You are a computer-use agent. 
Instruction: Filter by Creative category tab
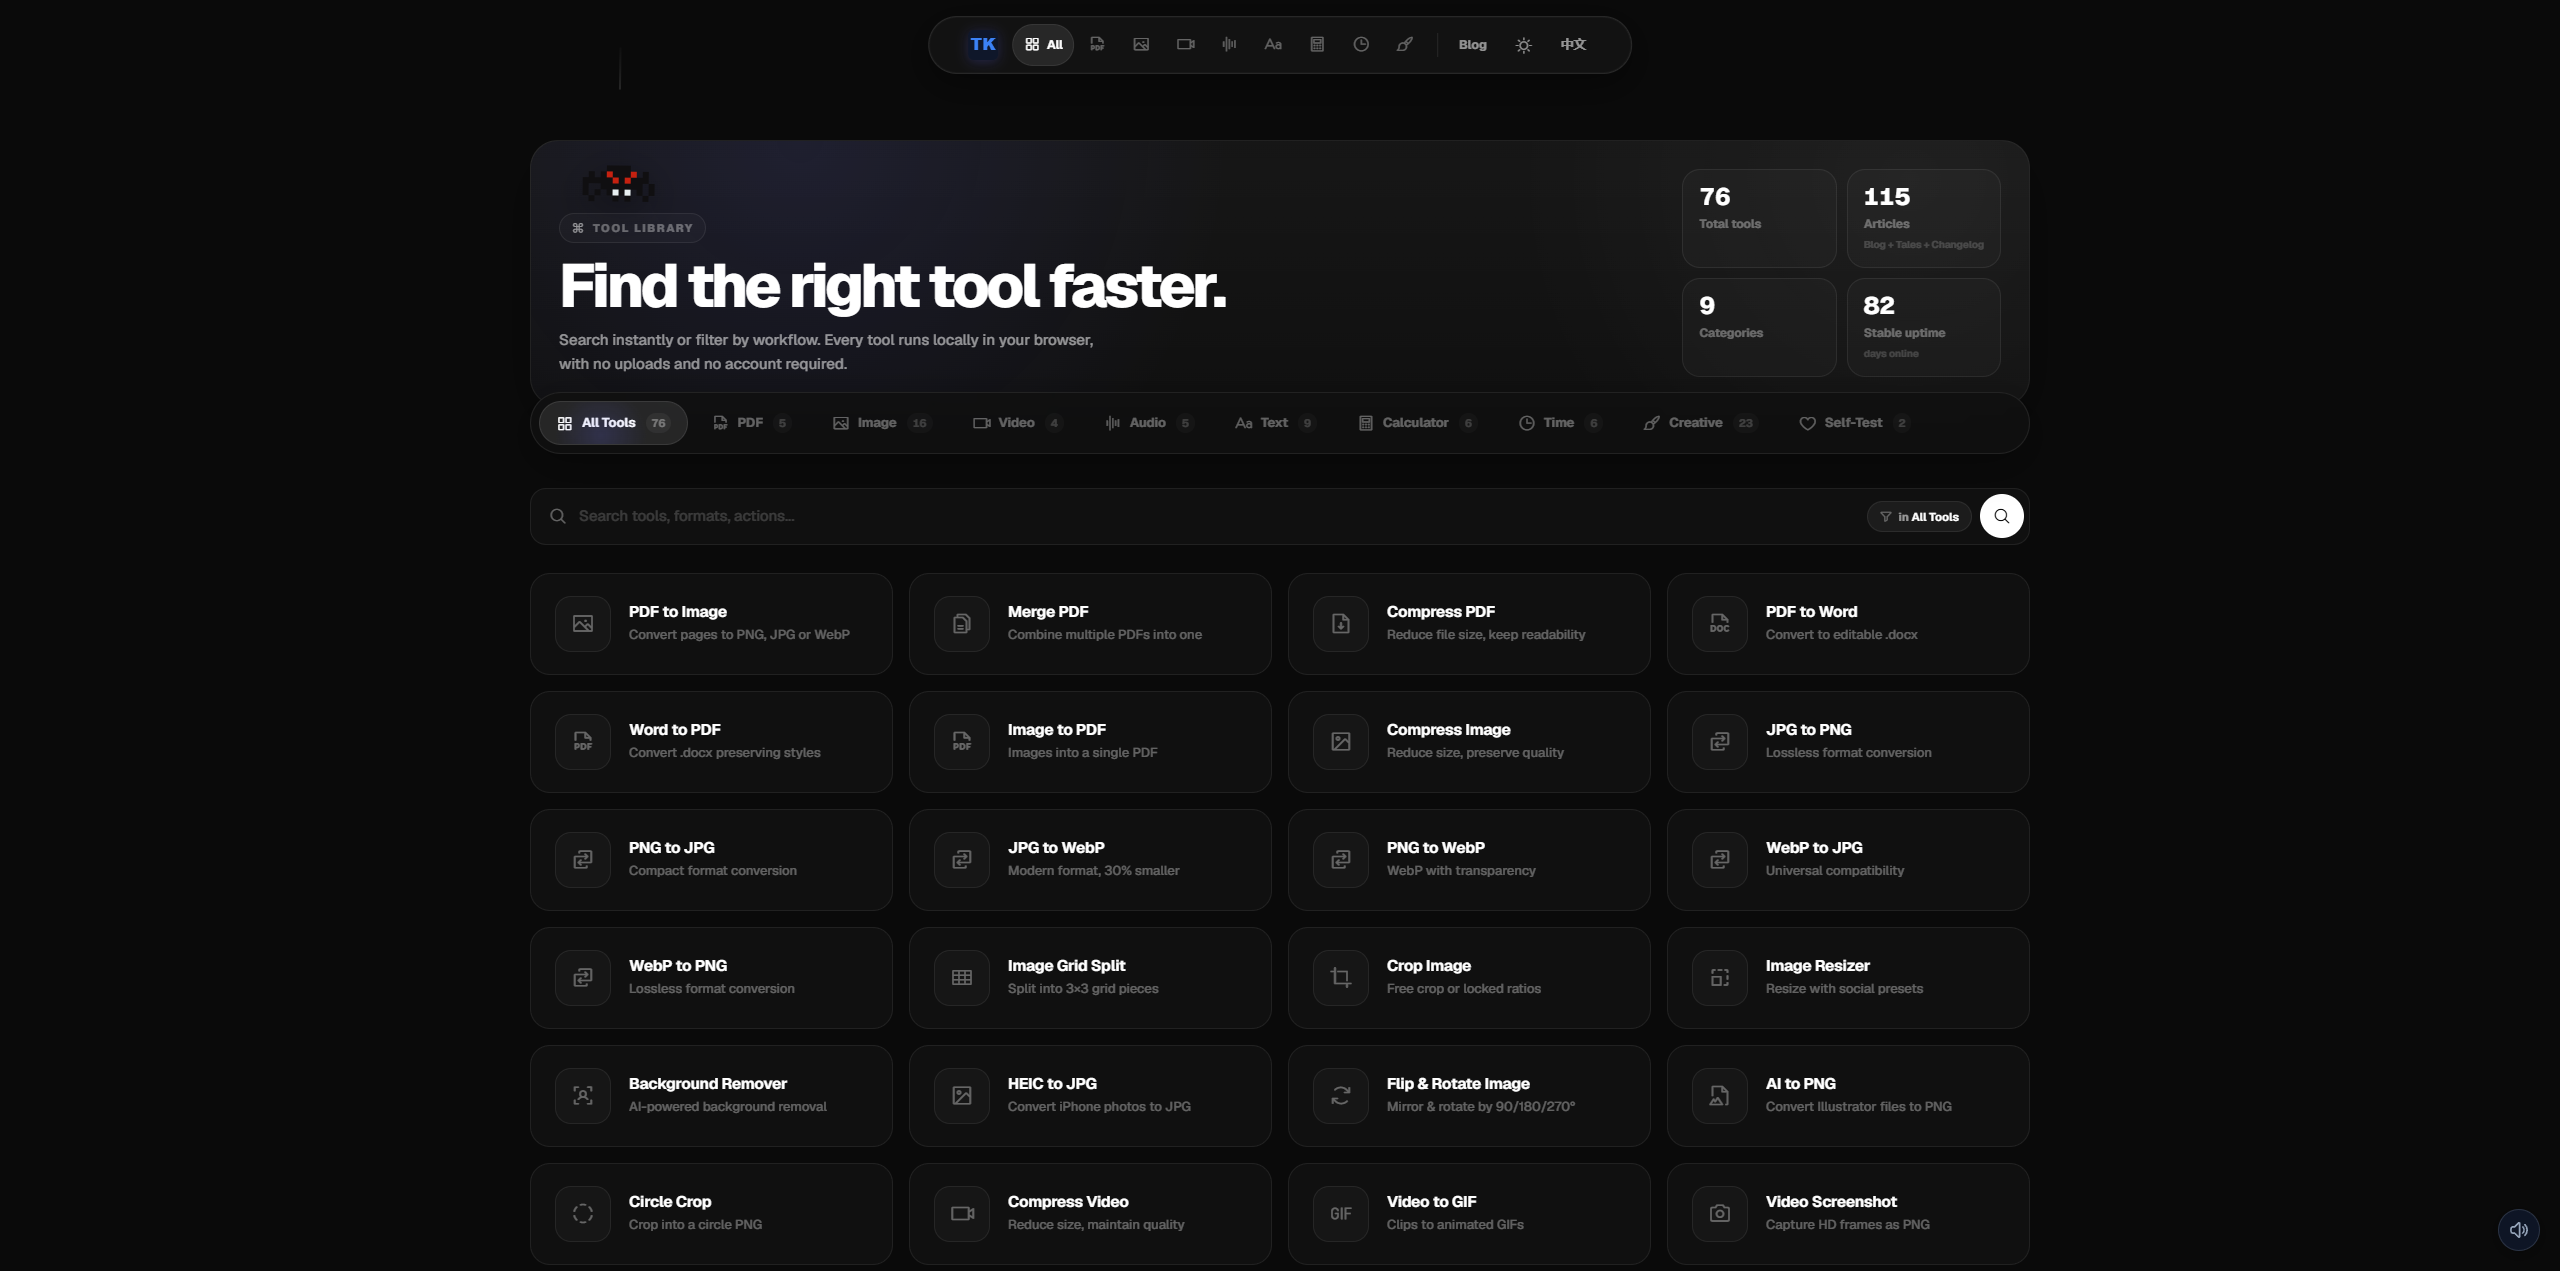tap(1699, 423)
